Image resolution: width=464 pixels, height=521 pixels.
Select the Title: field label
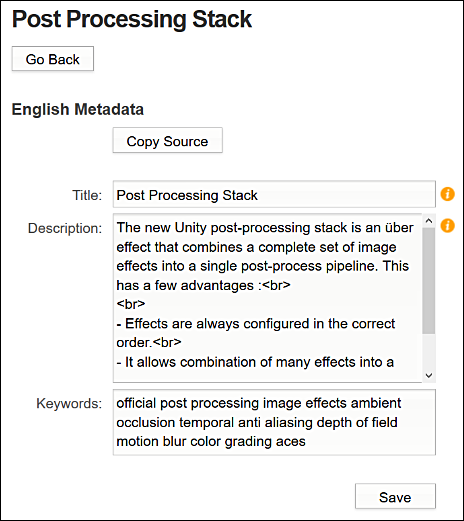click(87, 195)
